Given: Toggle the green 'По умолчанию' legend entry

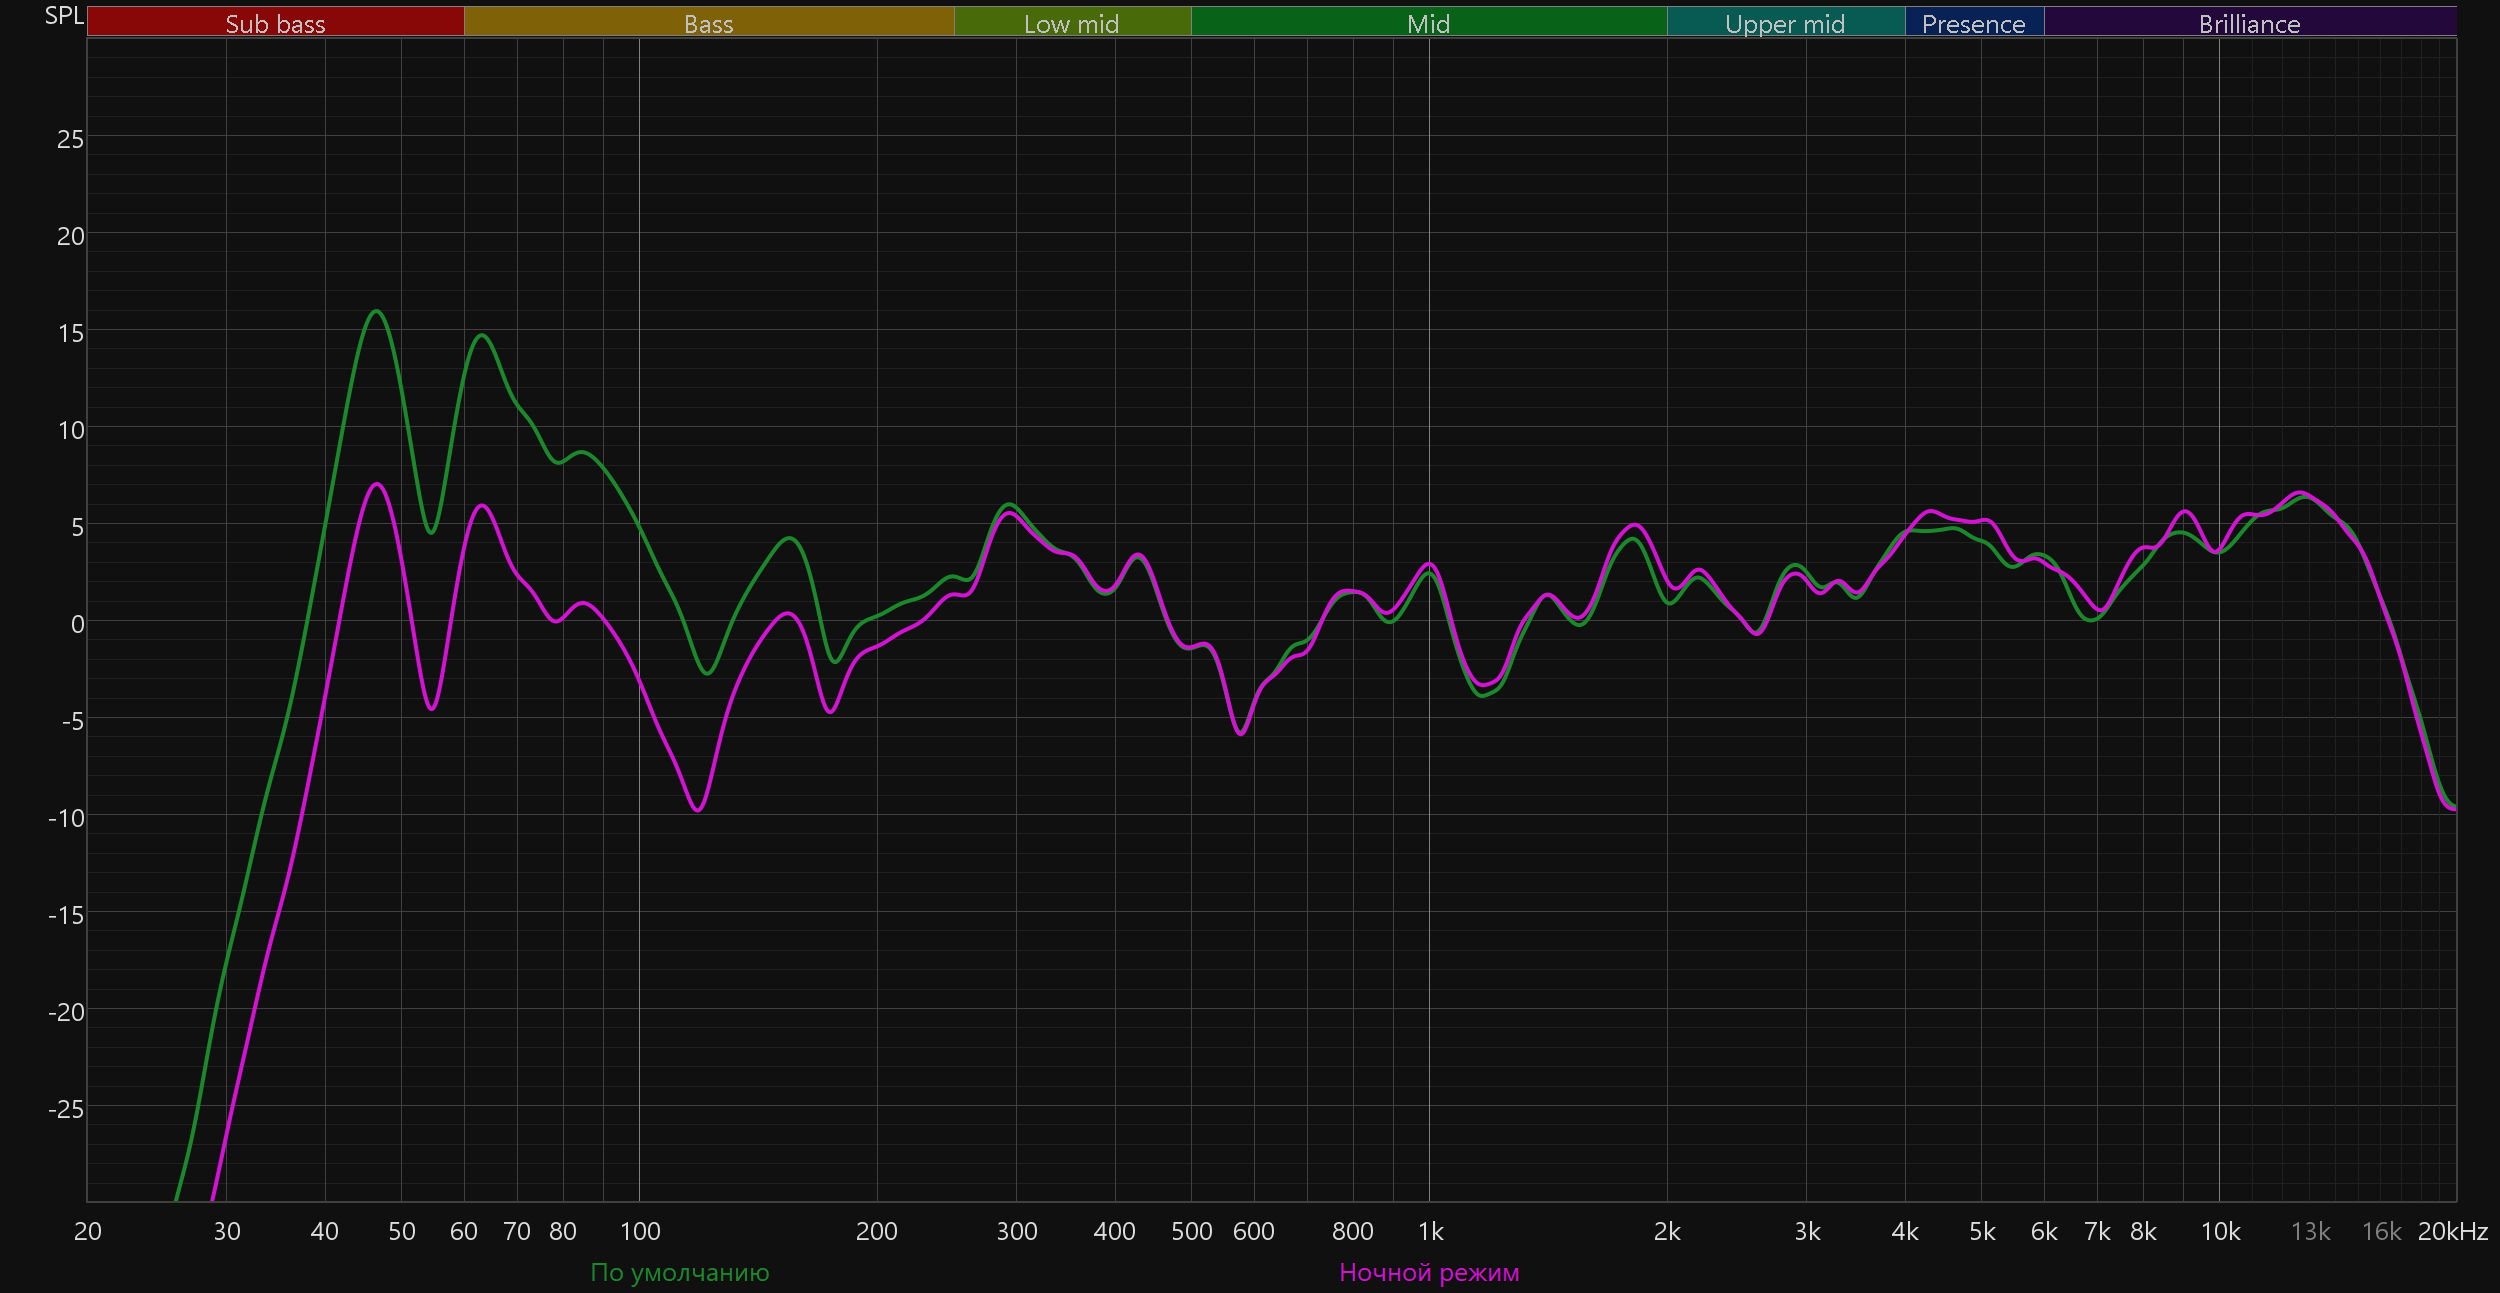Looking at the screenshot, I should 680,1272.
